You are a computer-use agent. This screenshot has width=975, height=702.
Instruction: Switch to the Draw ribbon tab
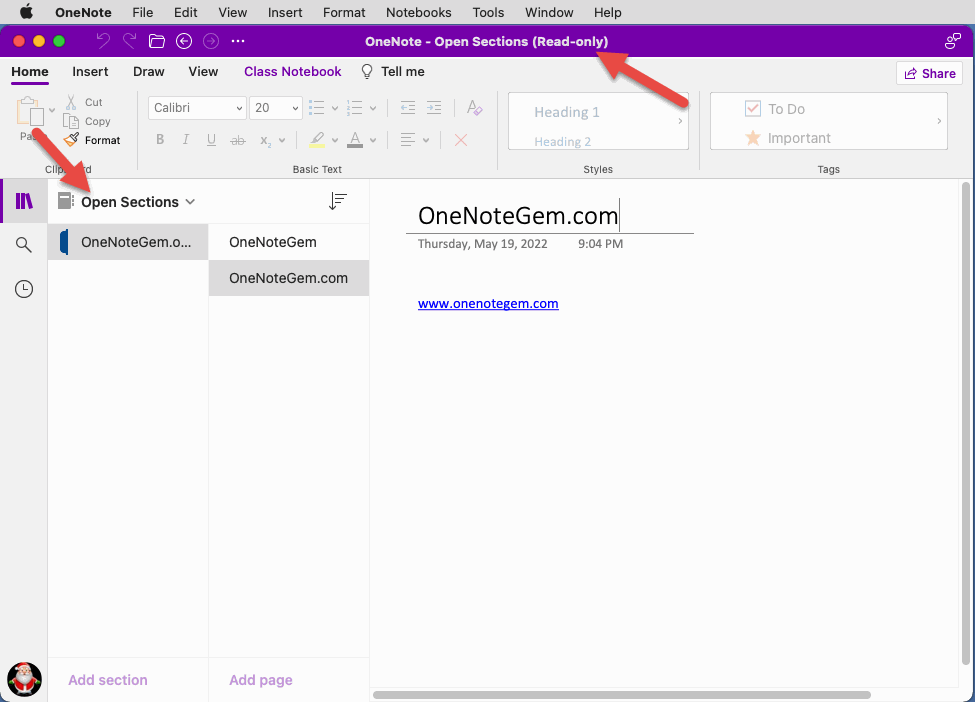click(x=149, y=72)
